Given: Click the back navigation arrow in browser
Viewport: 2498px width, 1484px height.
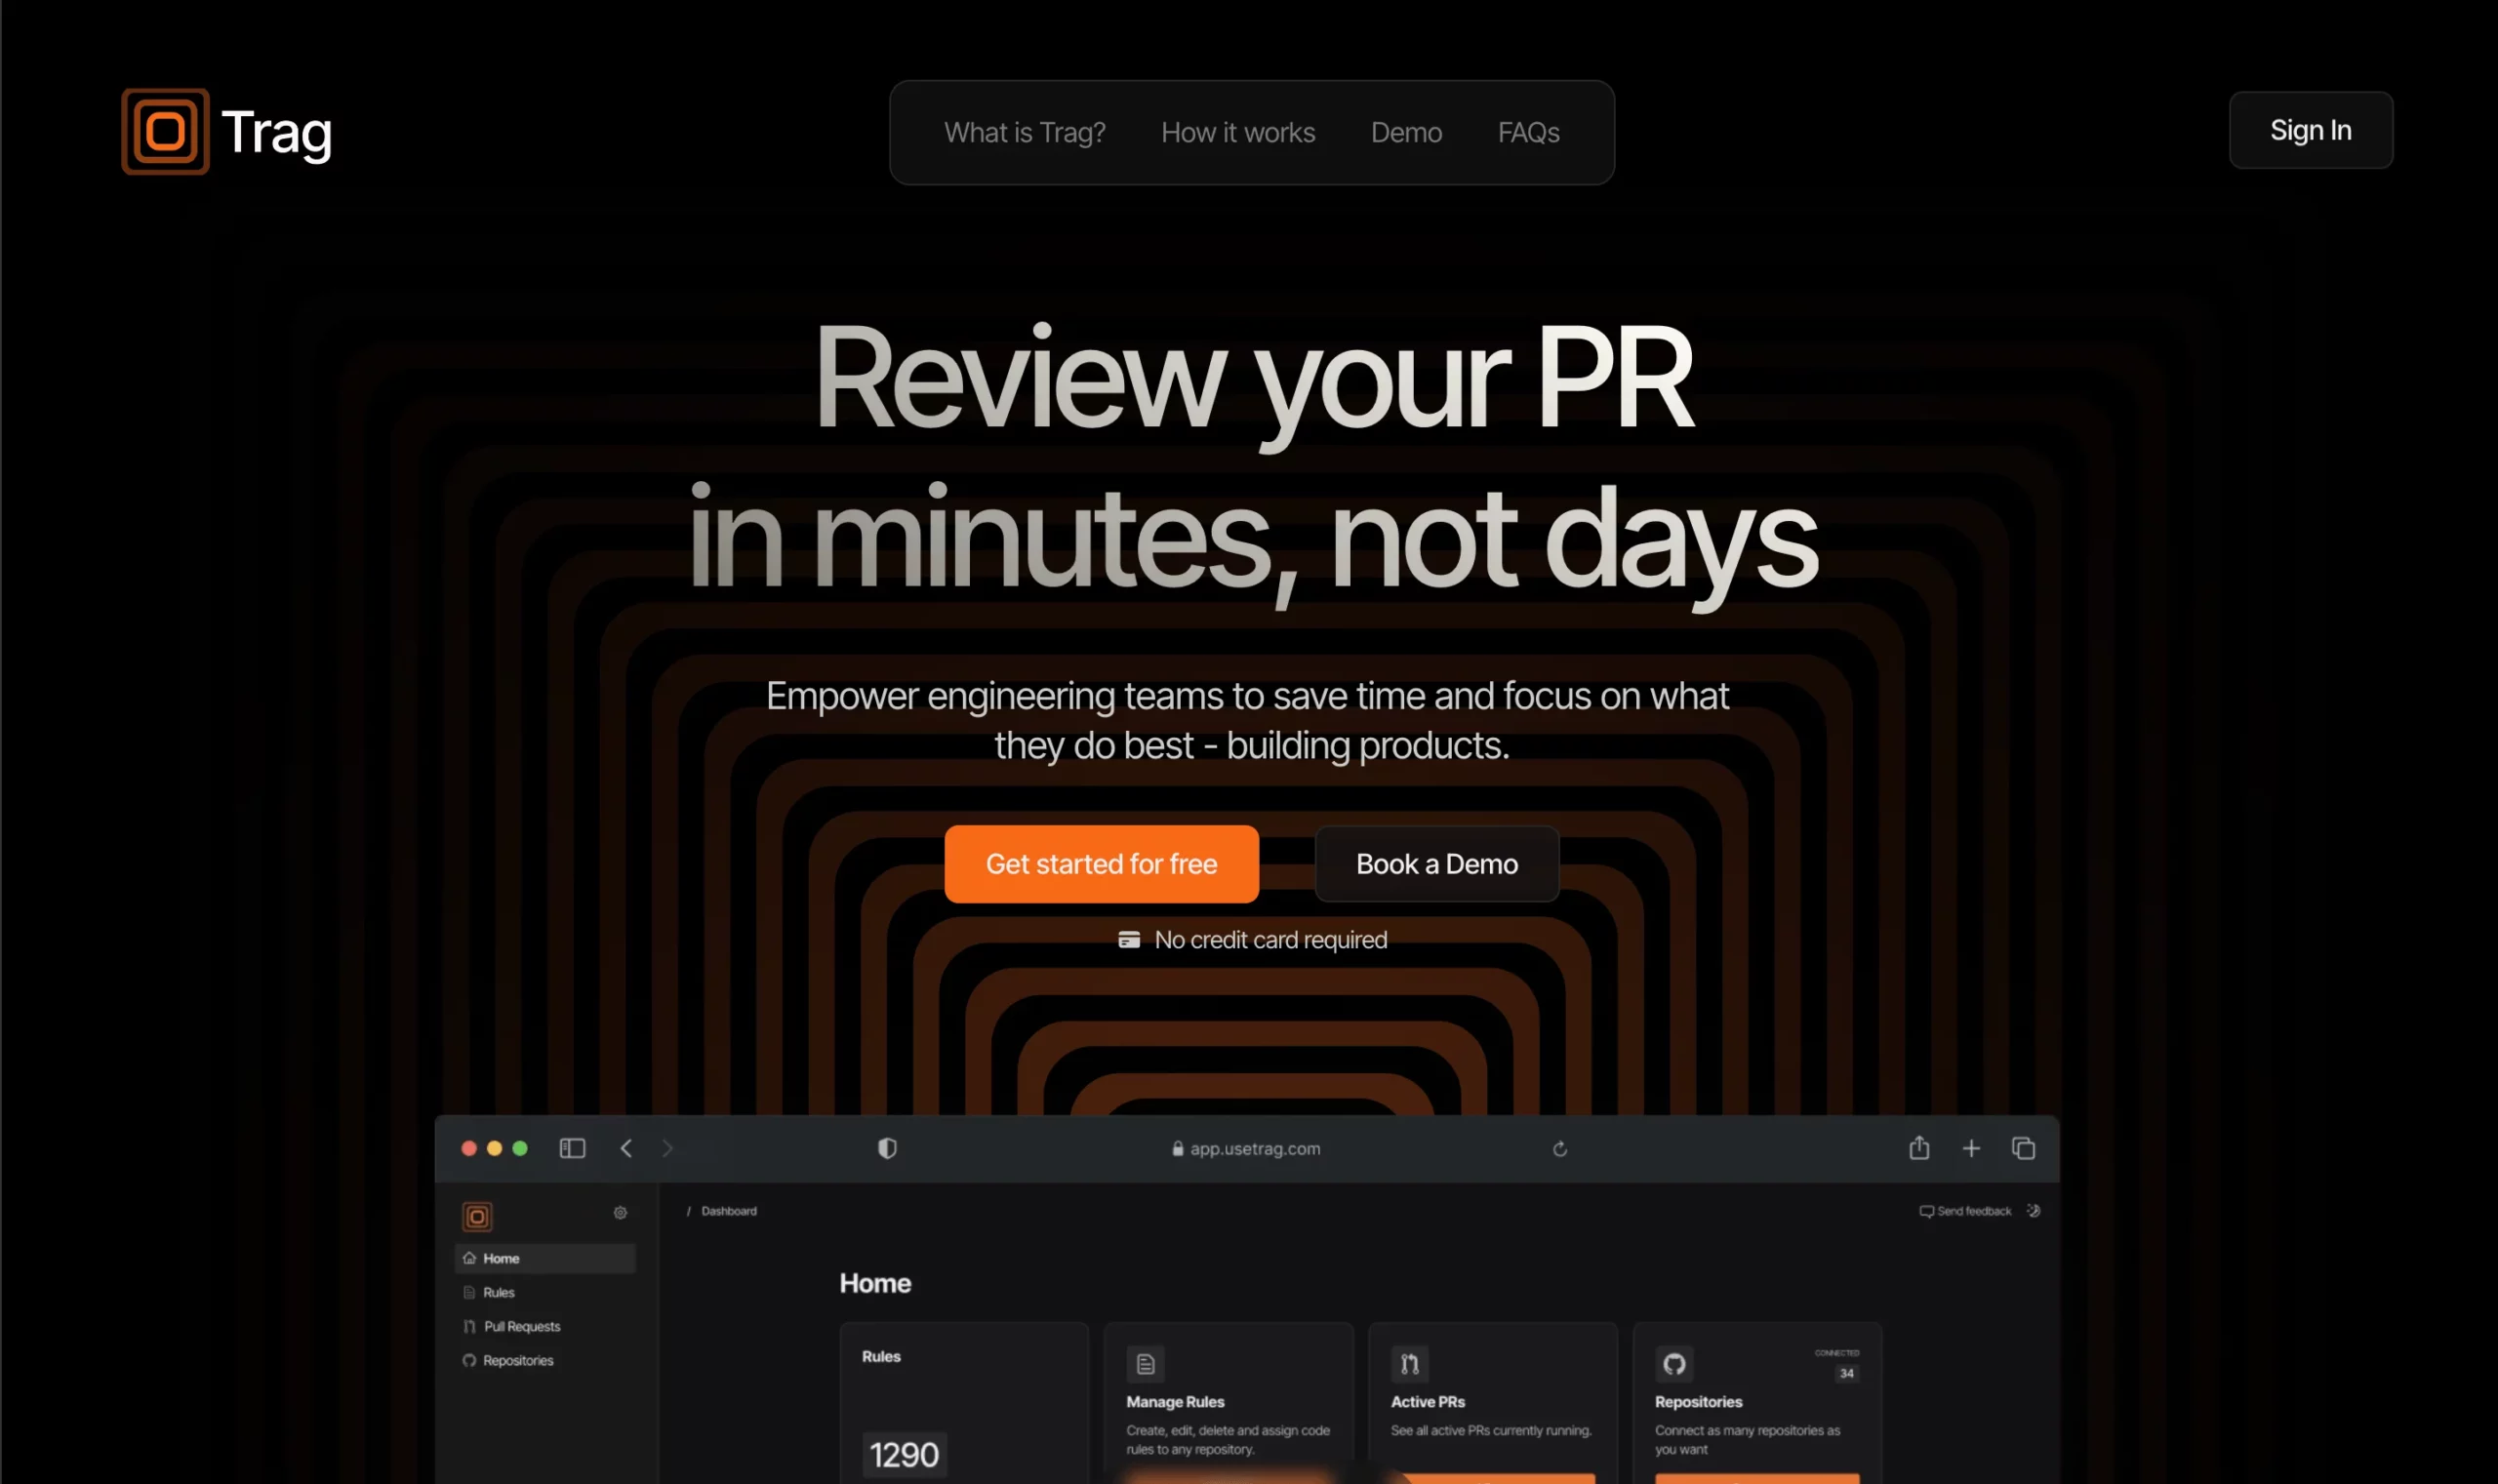Looking at the screenshot, I should click(x=627, y=1148).
